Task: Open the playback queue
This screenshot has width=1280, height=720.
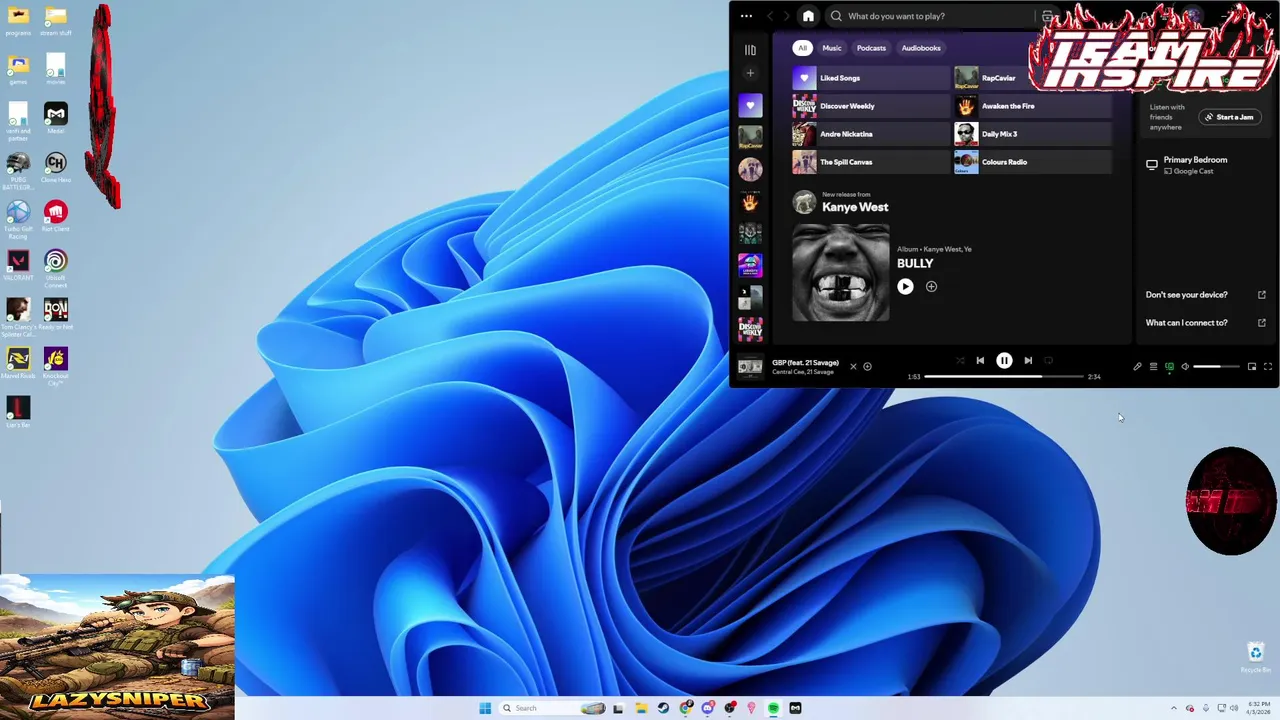Action: [x=1153, y=367]
